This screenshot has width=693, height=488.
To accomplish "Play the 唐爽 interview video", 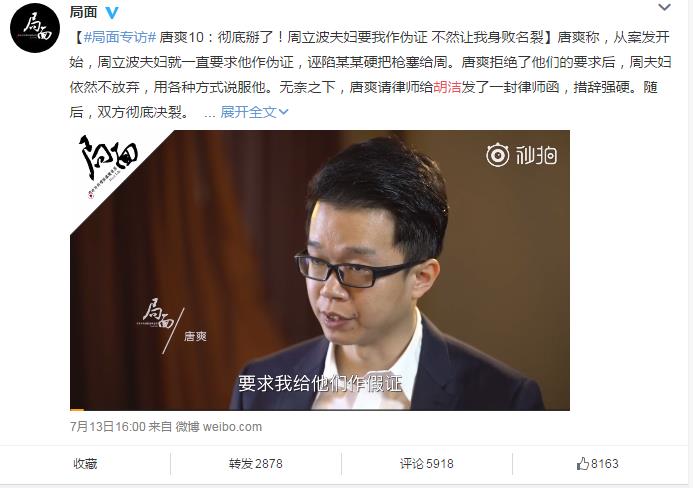I will pos(320,270).
